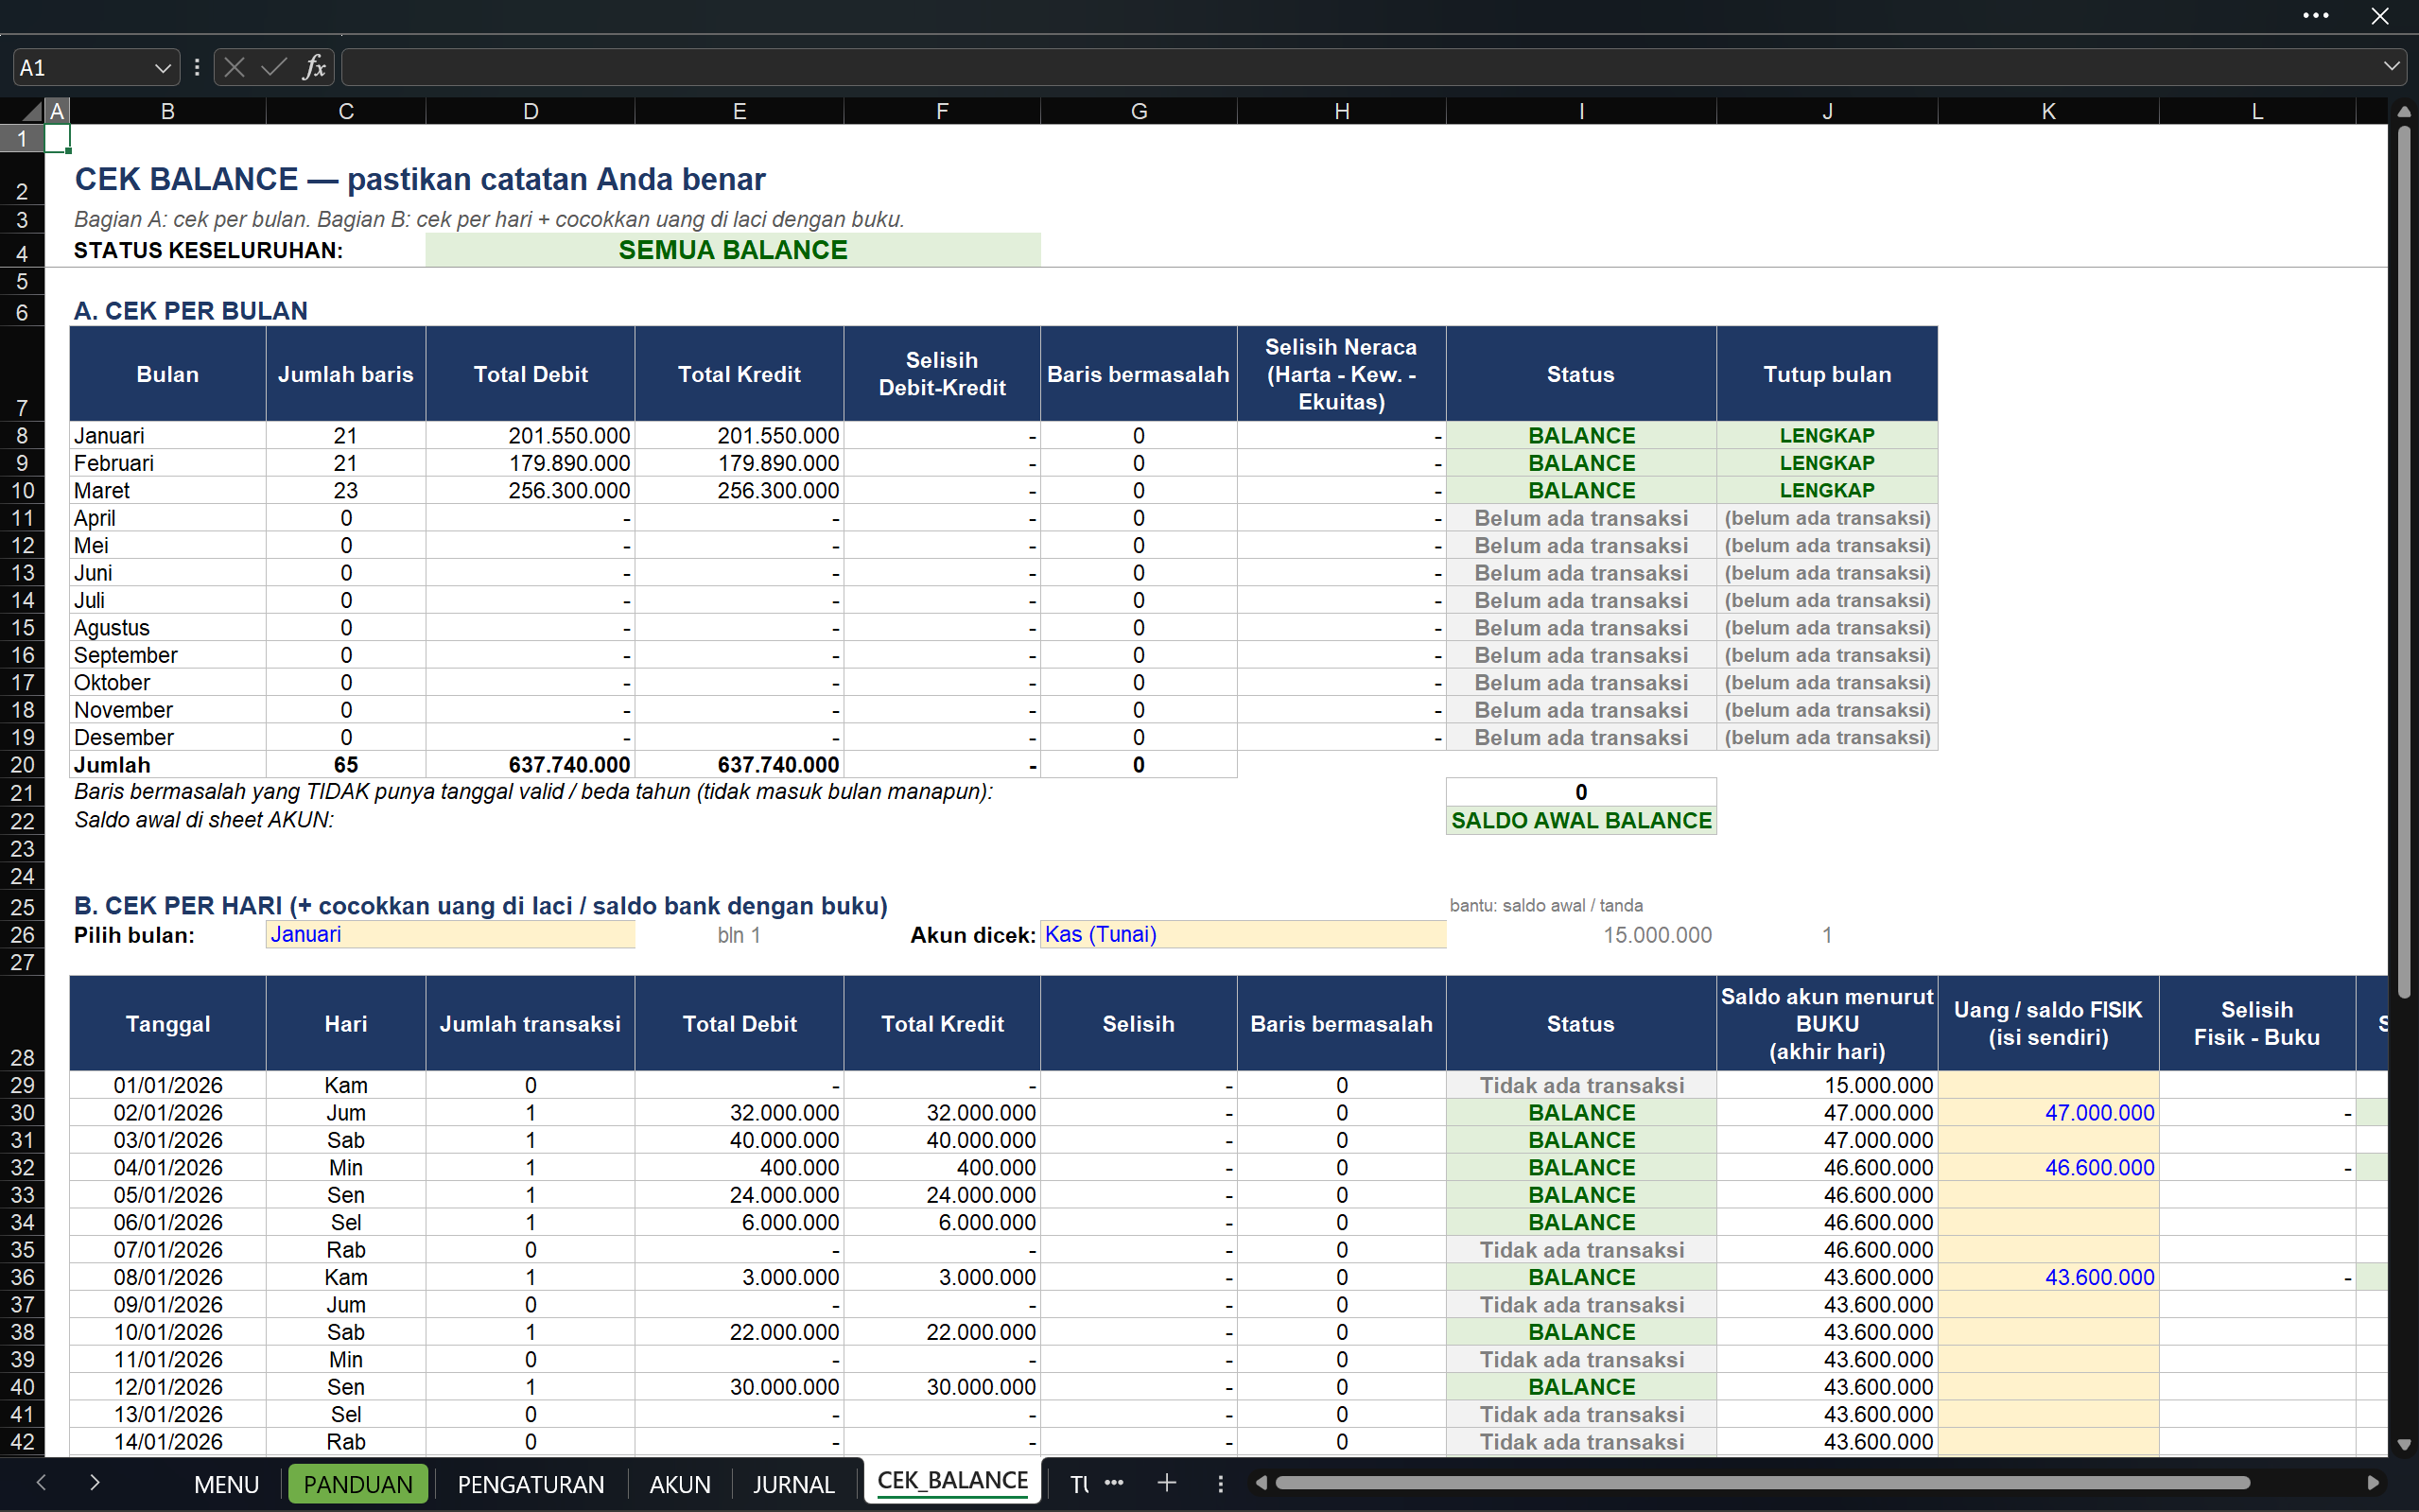
Task: Open the Pilih bulan Januari selector
Action: click(450, 935)
